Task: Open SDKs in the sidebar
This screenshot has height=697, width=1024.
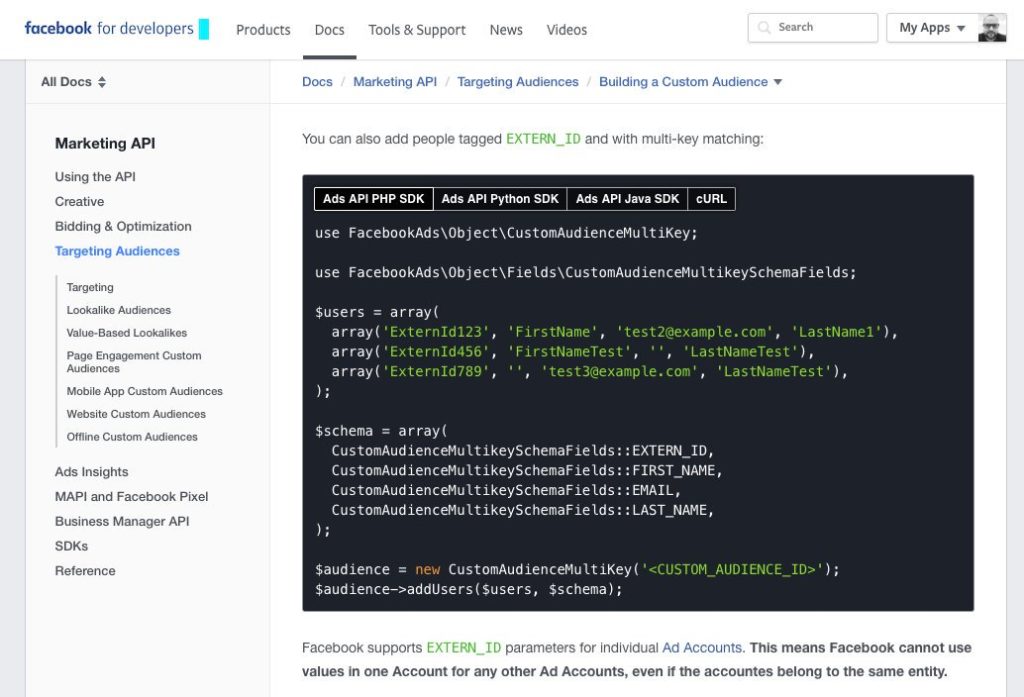Action: point(71,546)
